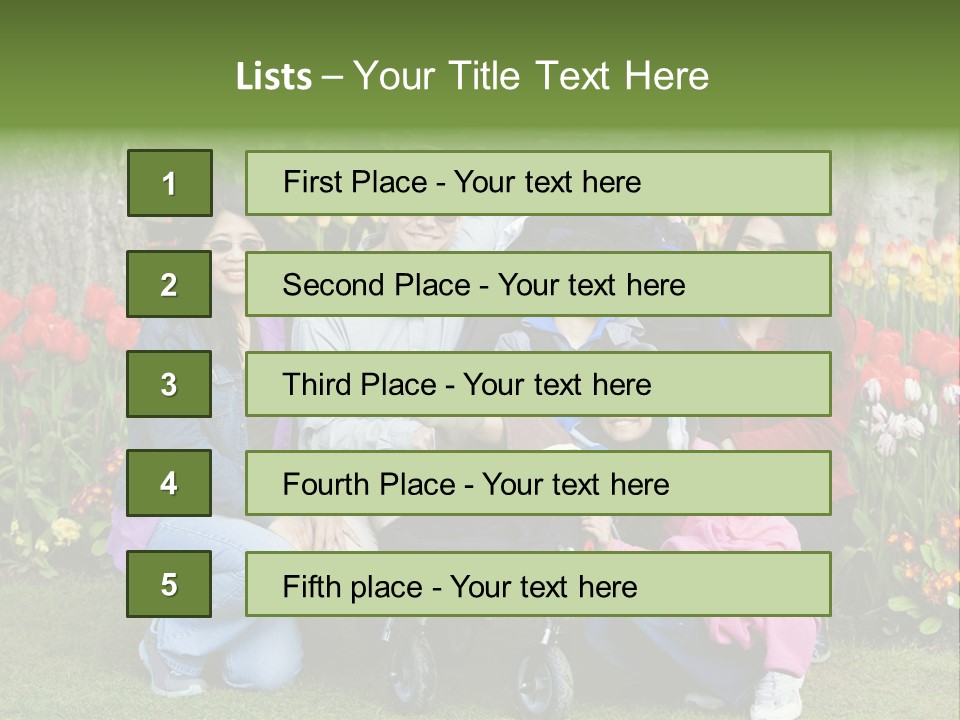Click 'Your Title Text Here' in heading
960x720 pixels.
[531, 76]
